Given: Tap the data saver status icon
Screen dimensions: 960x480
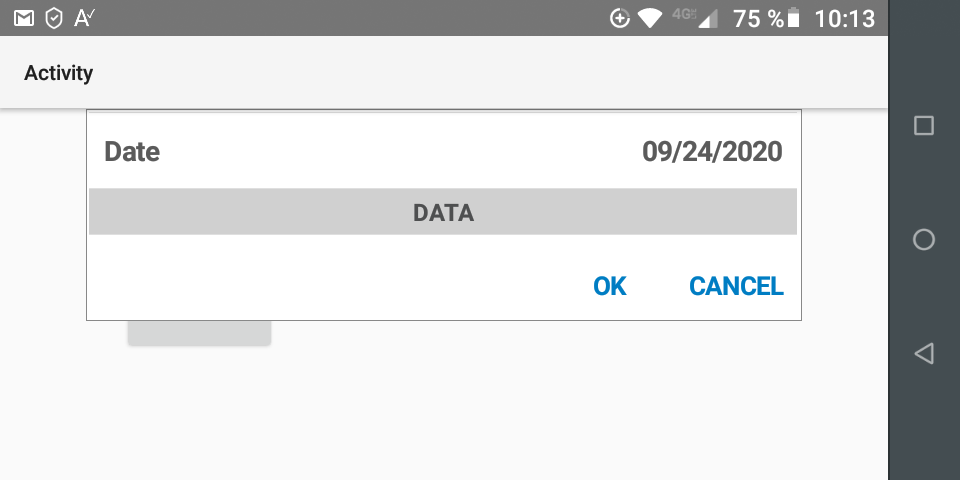Looking at the screenshot, I should pyautogui.click(x=620, y=18).
